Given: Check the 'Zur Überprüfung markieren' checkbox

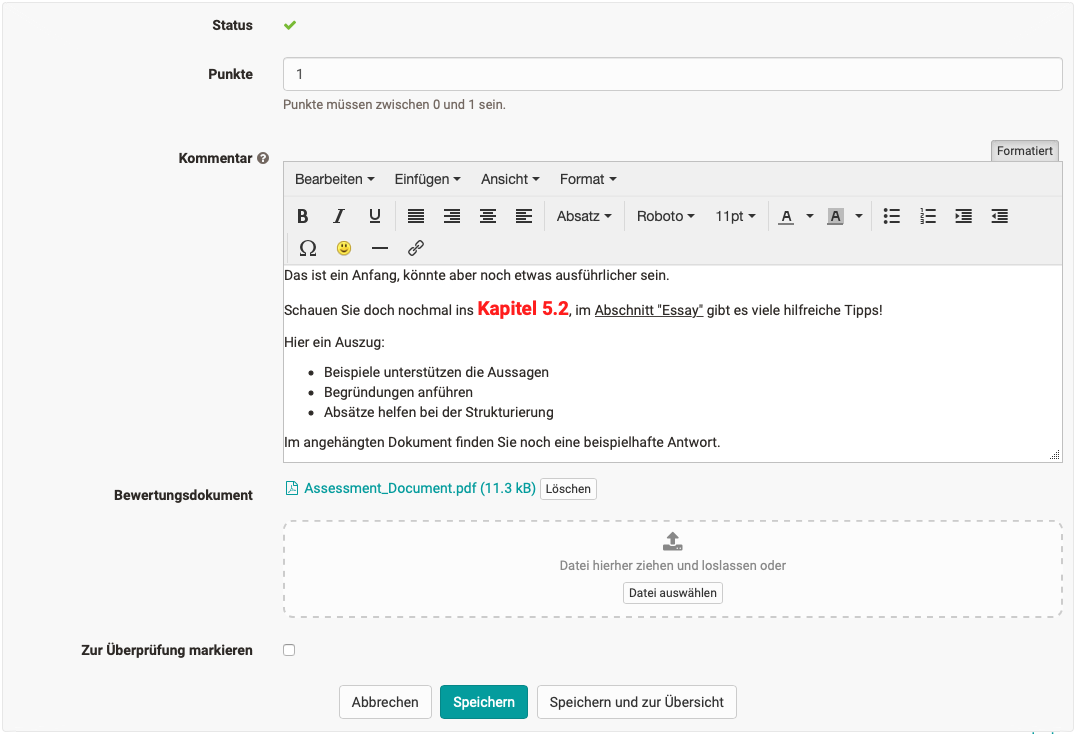Looking at the screenshot, I should coord(289,650).
